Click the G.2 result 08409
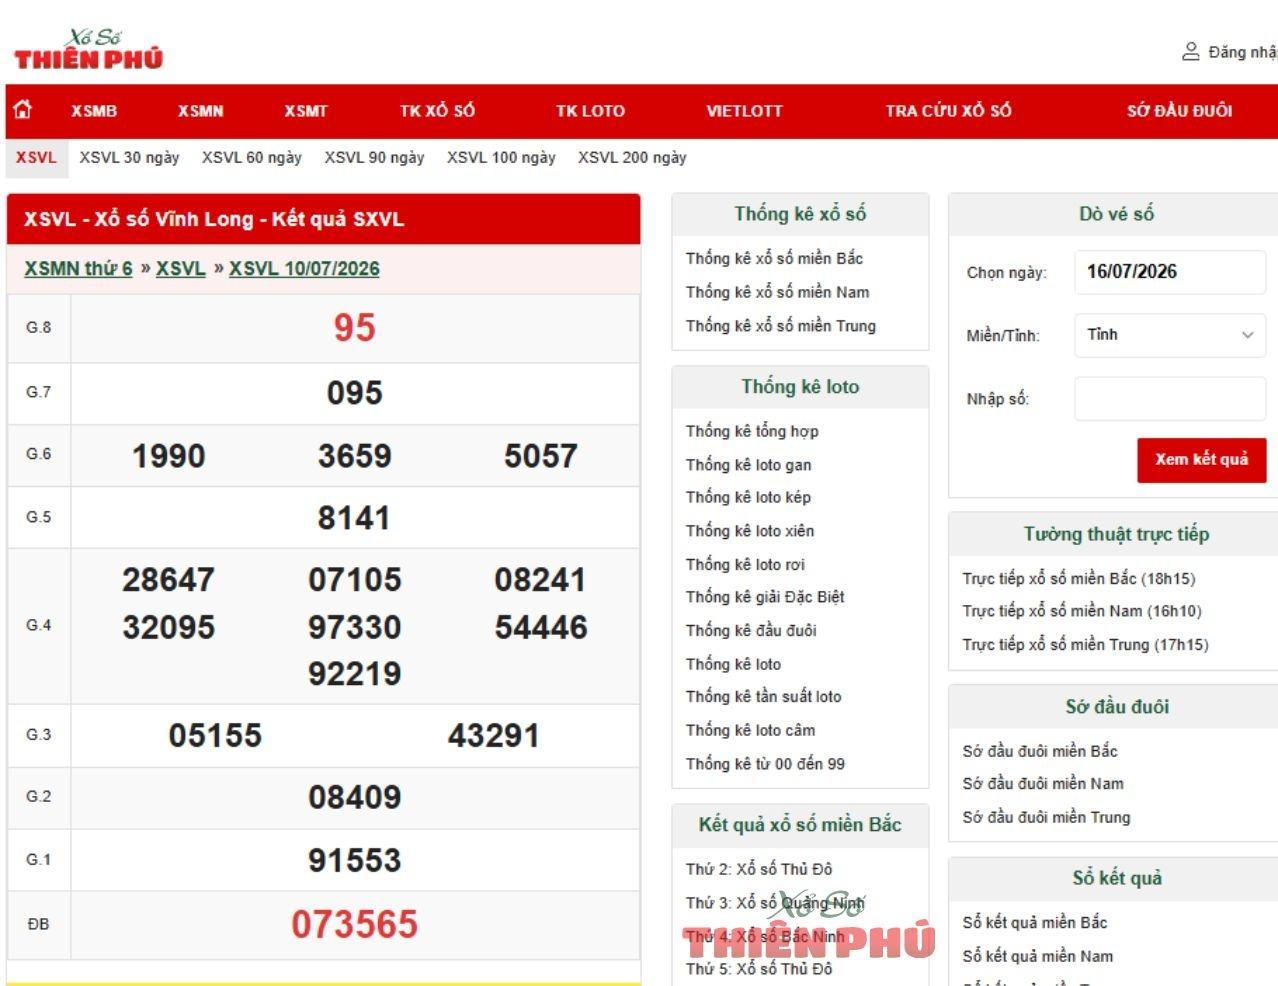Viewport: 1278px width, 986px height. tap(355, 797)
